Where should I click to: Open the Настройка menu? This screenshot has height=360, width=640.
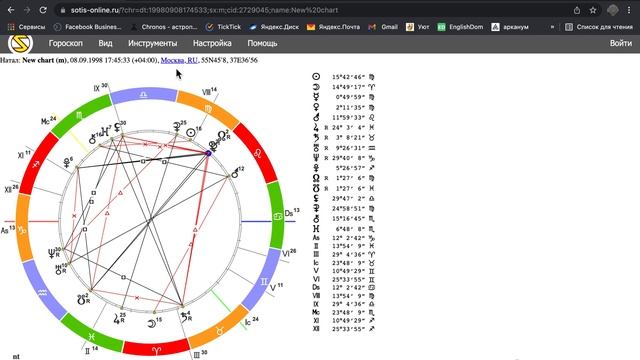tap(212, 43)
